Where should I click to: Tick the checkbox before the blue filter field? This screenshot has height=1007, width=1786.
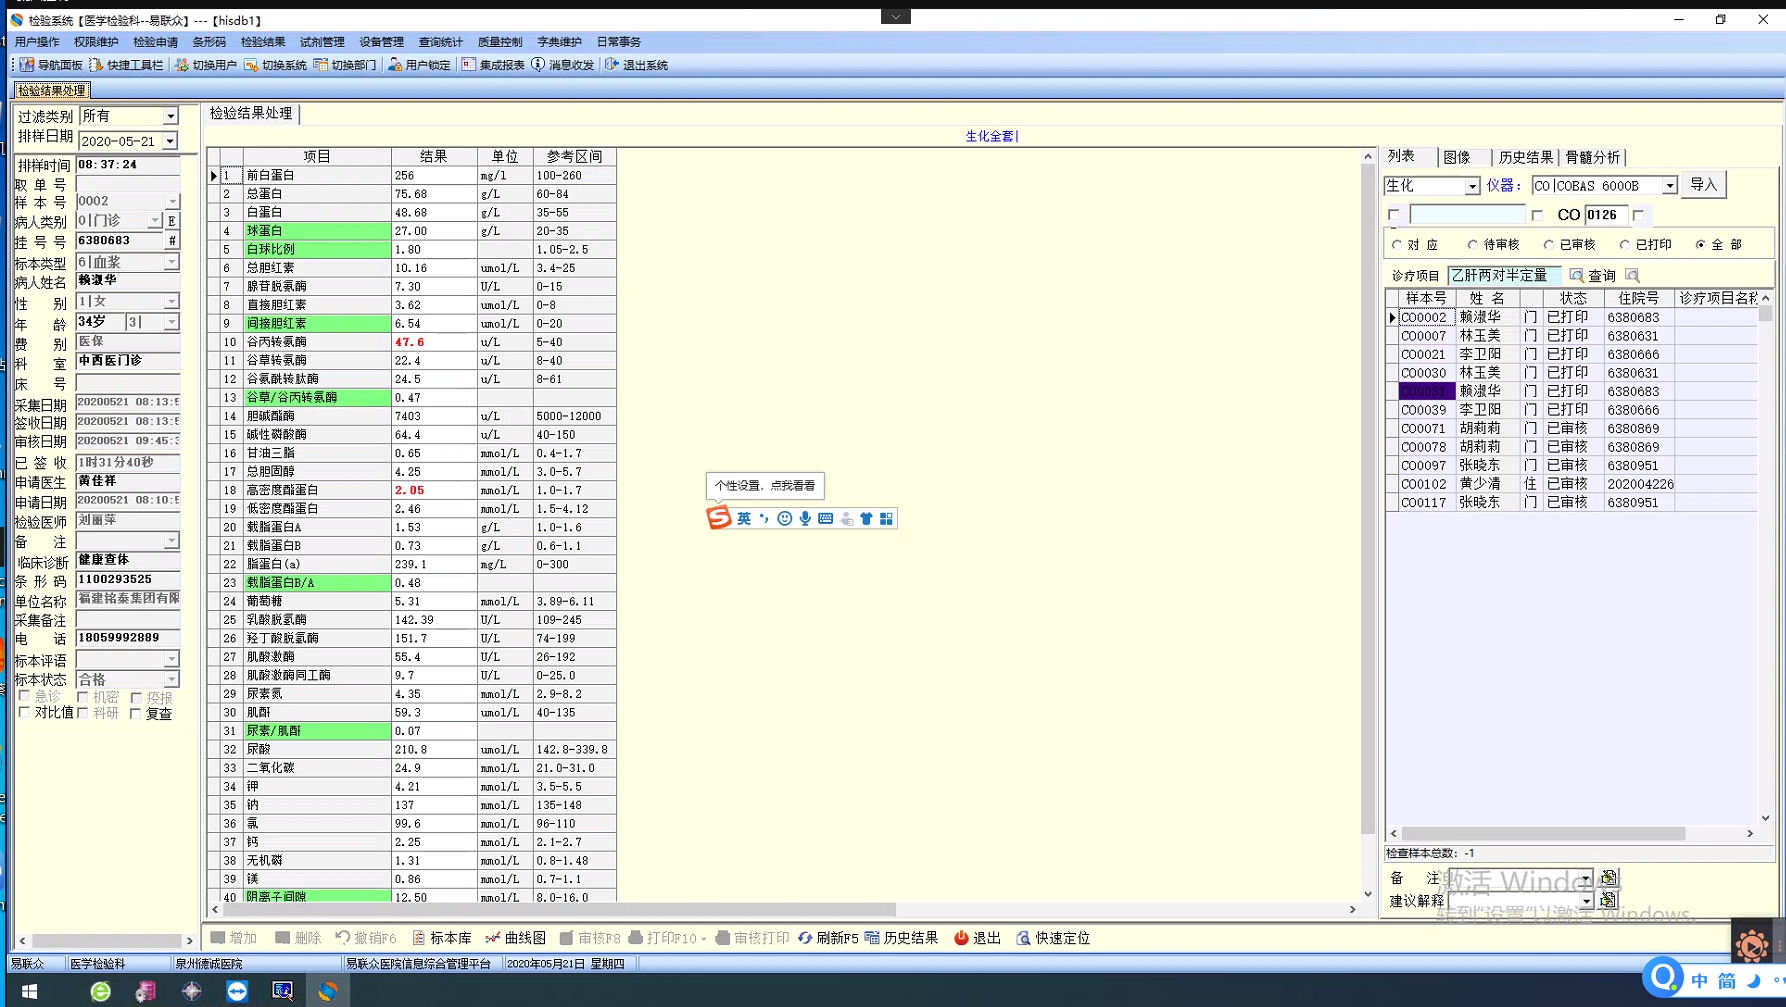tap(1394, 215)
